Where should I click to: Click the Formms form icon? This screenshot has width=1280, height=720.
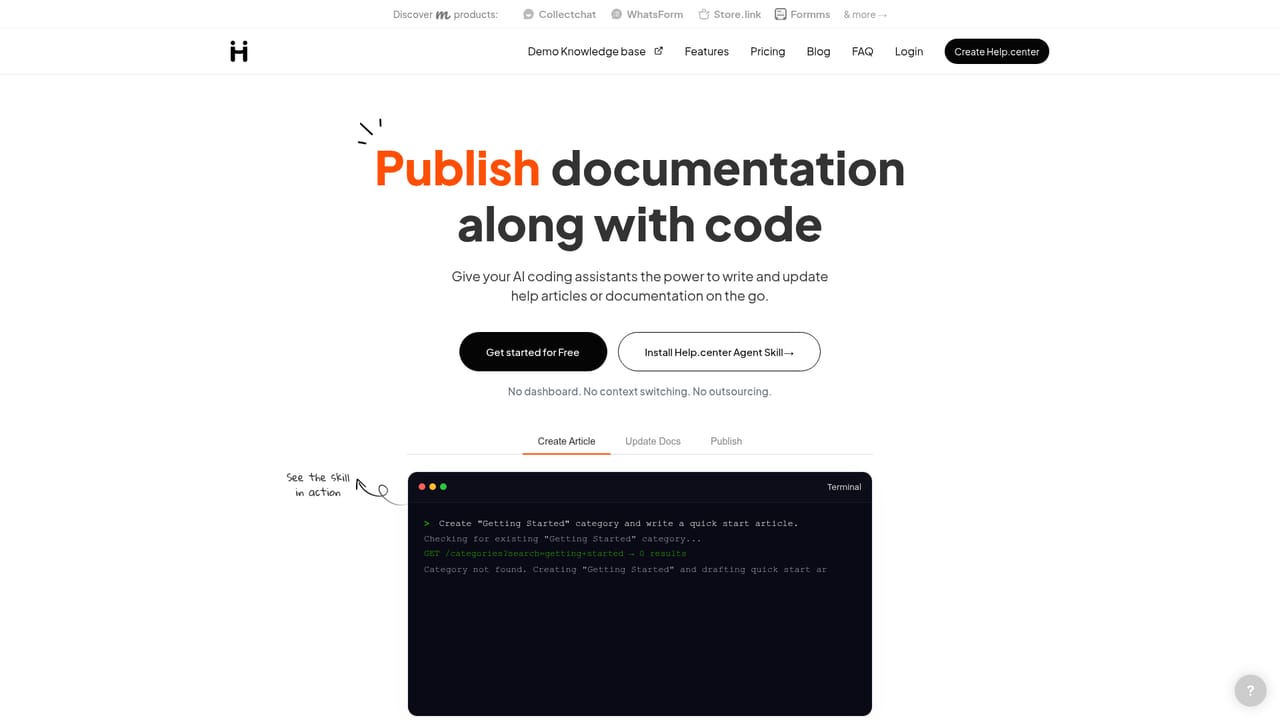[781, 14]
